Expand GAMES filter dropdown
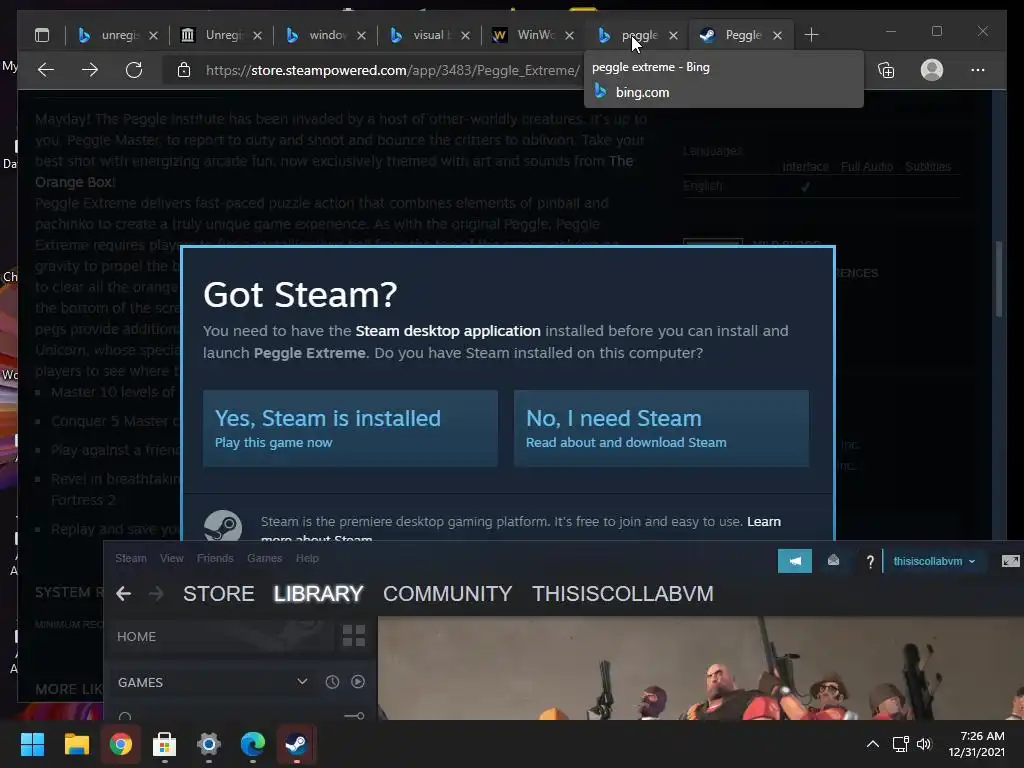 tap(302, 682)
